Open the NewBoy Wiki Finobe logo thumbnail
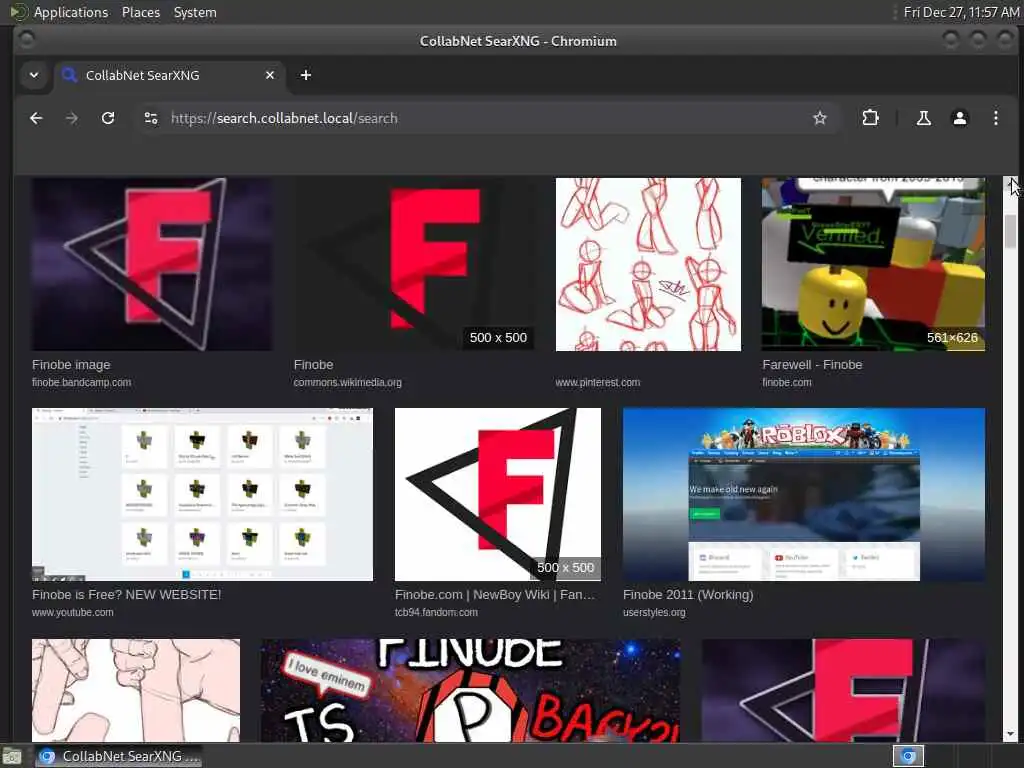The image size is (1024, 768). click(x=498, y=494)
